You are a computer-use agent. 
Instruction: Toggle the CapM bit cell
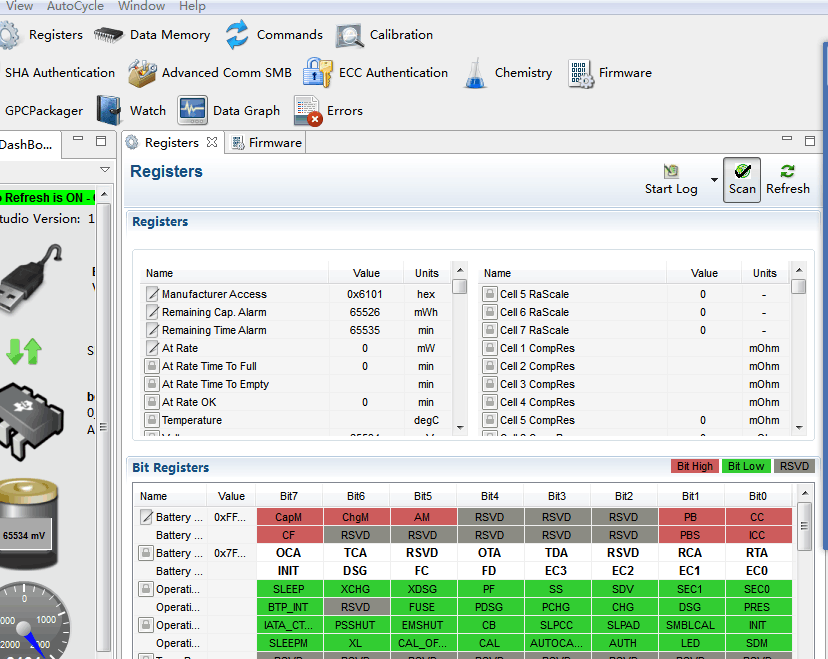[289, 517]
